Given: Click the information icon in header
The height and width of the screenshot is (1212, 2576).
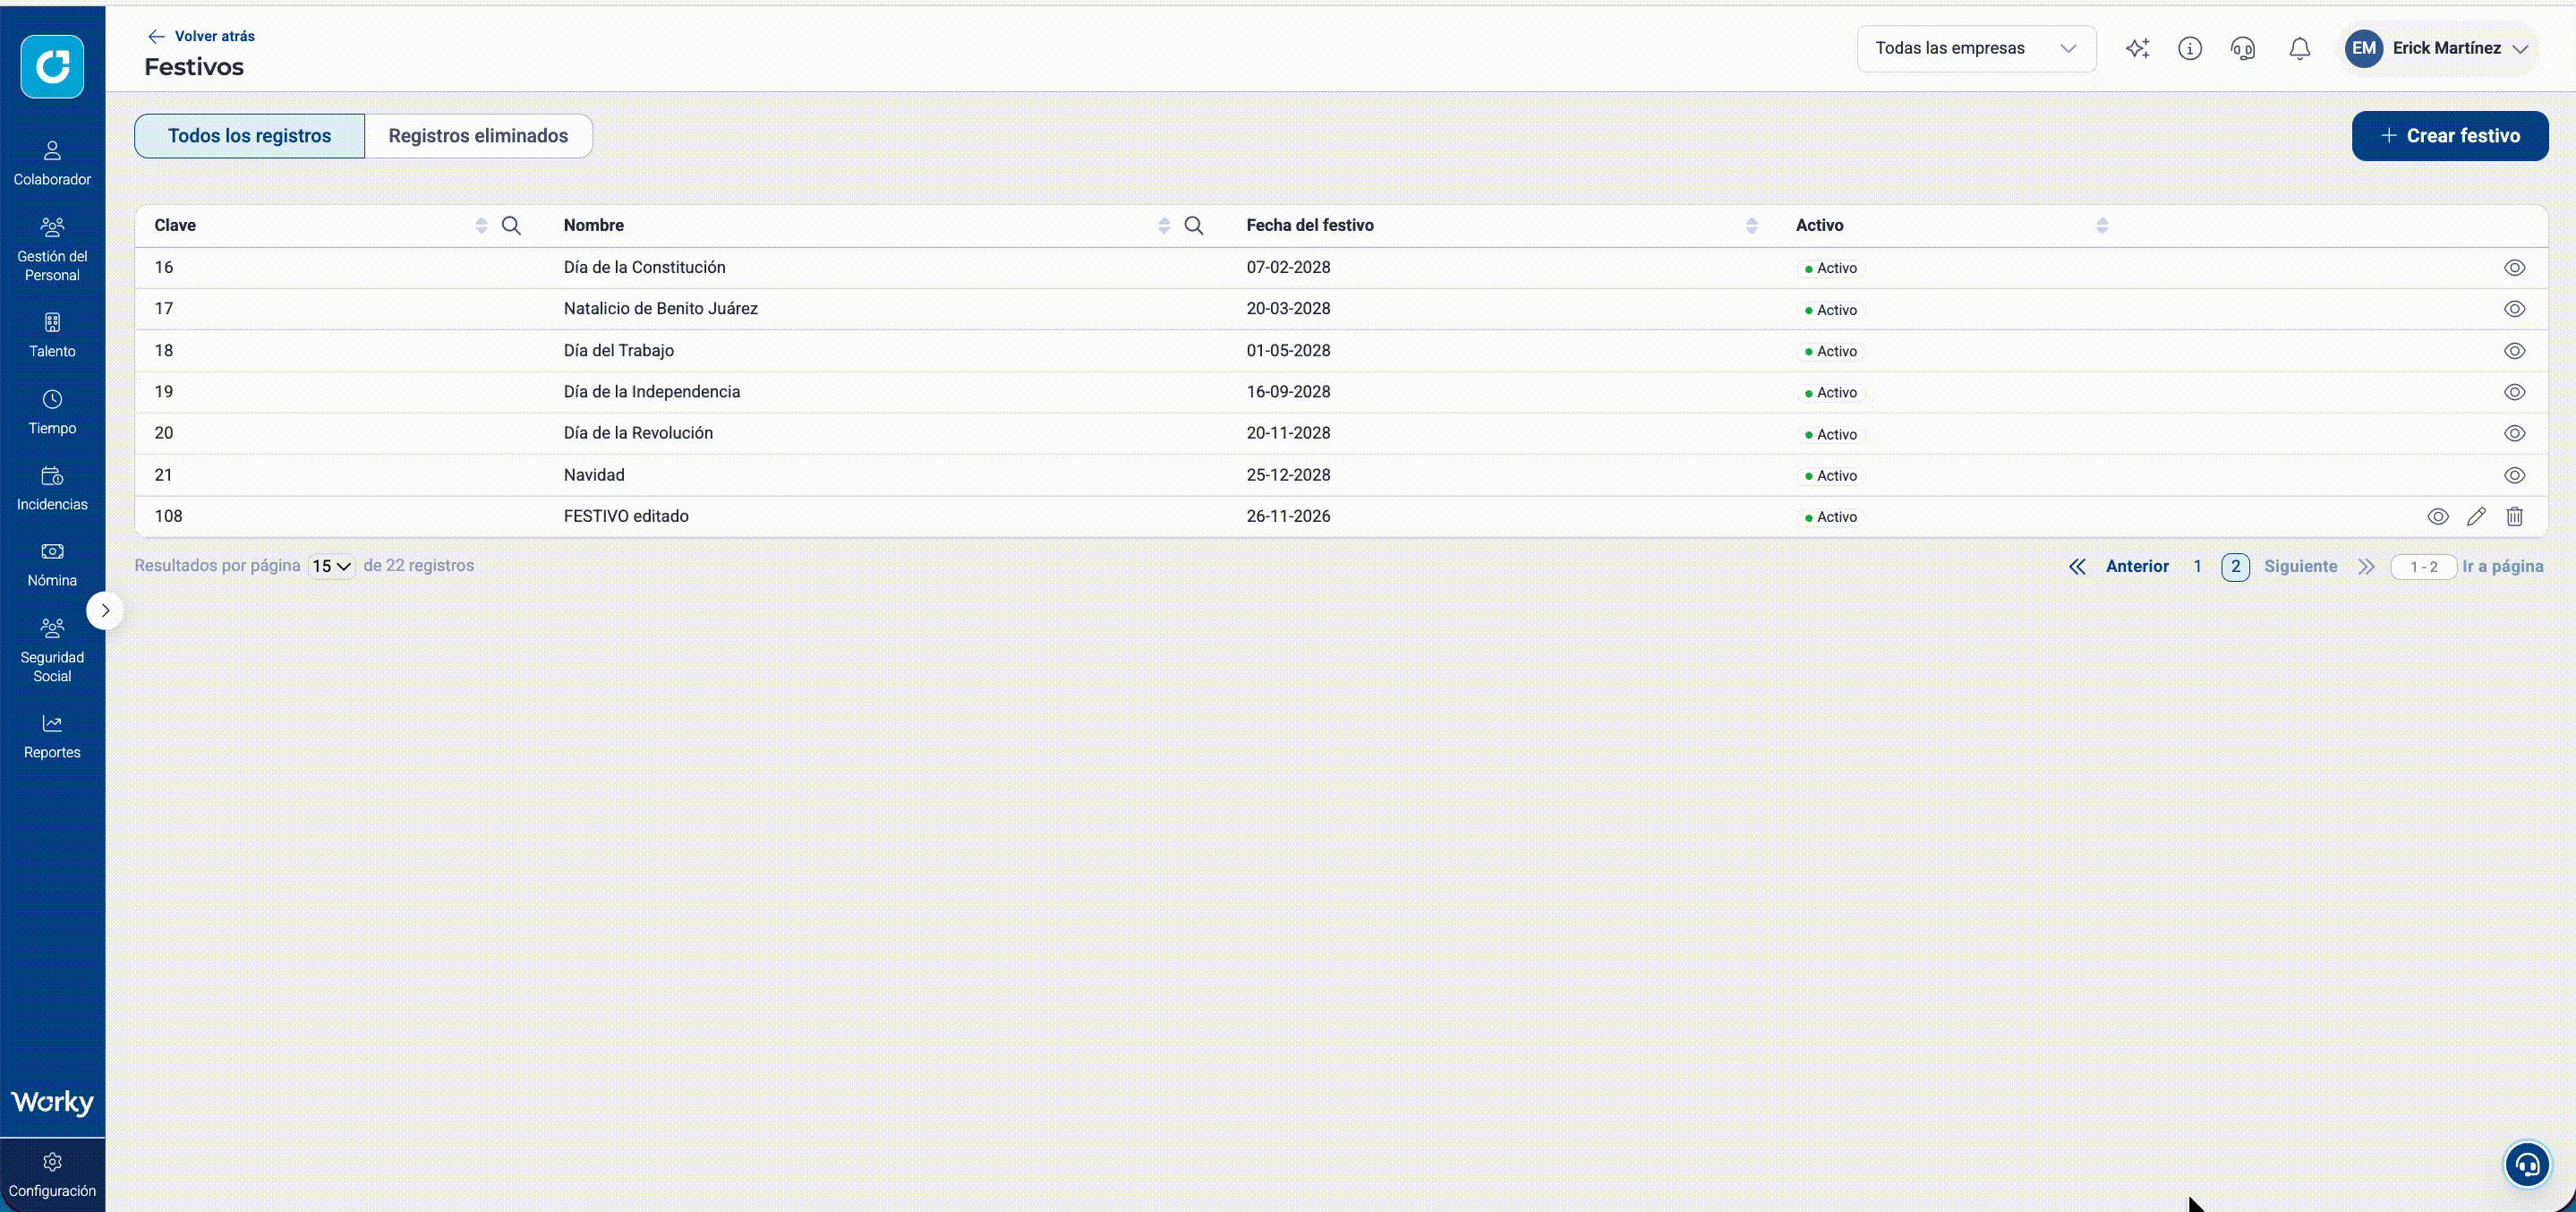Looking at the screenshot, I should 2190,48.
